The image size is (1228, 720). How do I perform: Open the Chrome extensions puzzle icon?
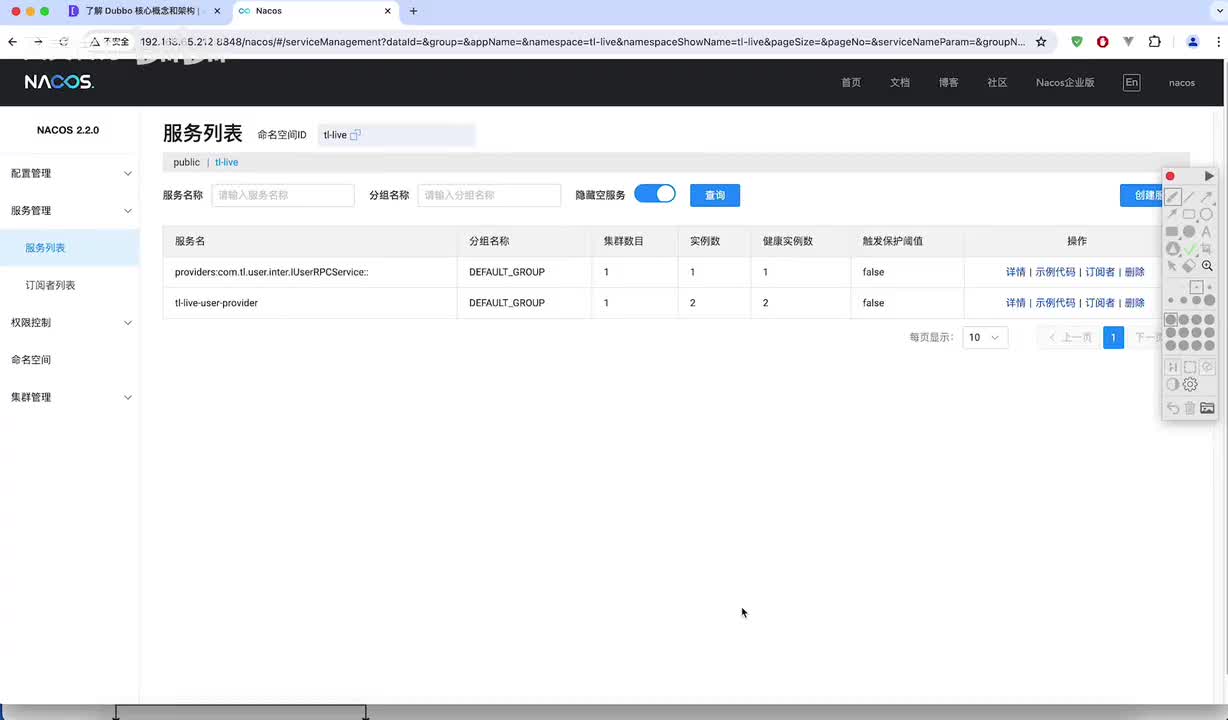pos(1155,42)
